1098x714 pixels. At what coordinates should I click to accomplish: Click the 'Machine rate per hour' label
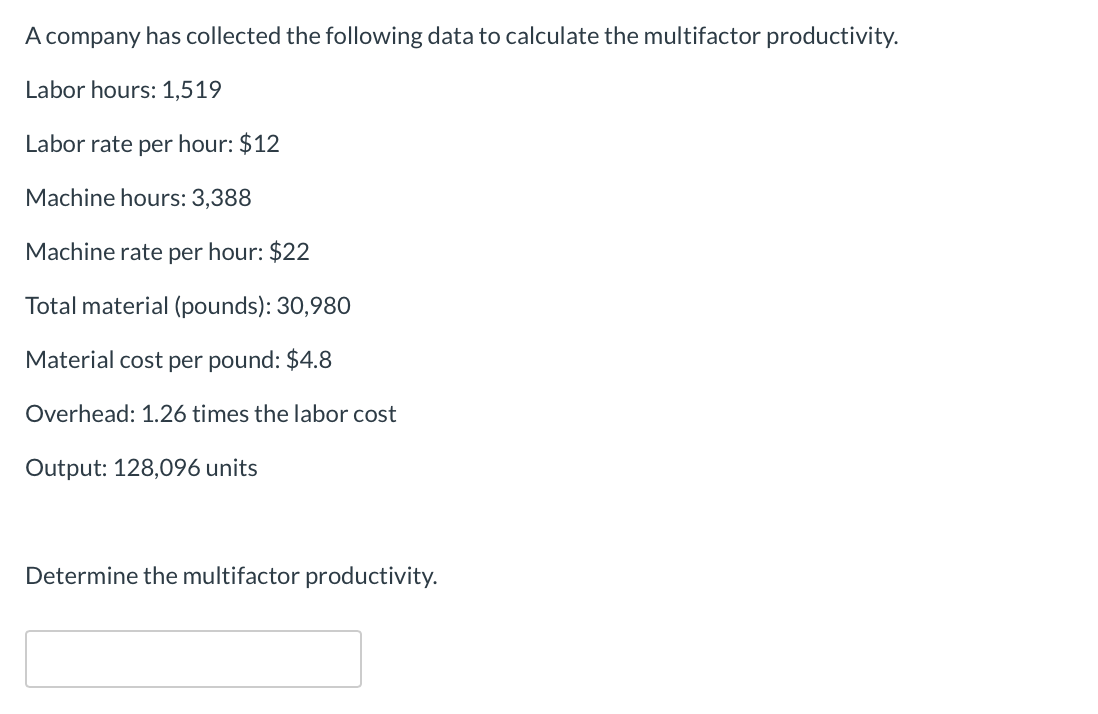(143, 252)
